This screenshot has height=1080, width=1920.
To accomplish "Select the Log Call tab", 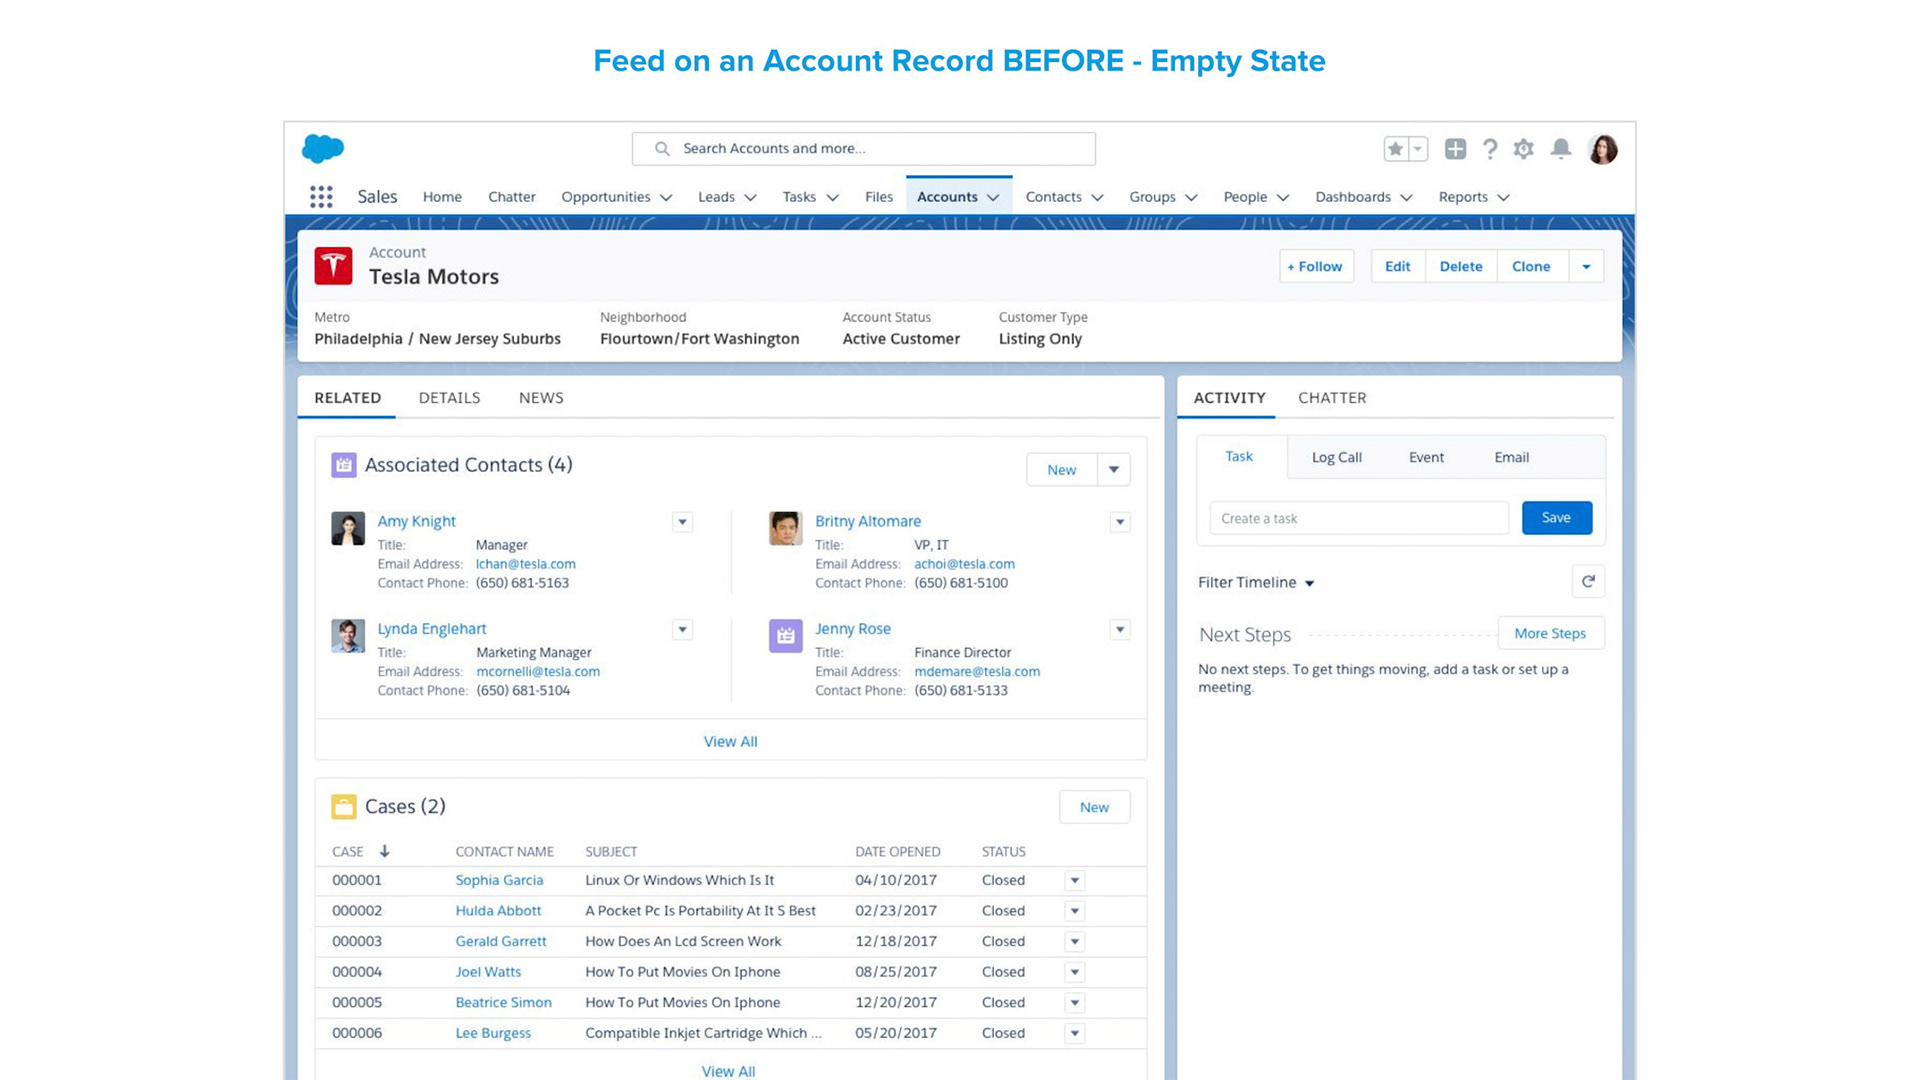I will click(x=1337, y=457).
